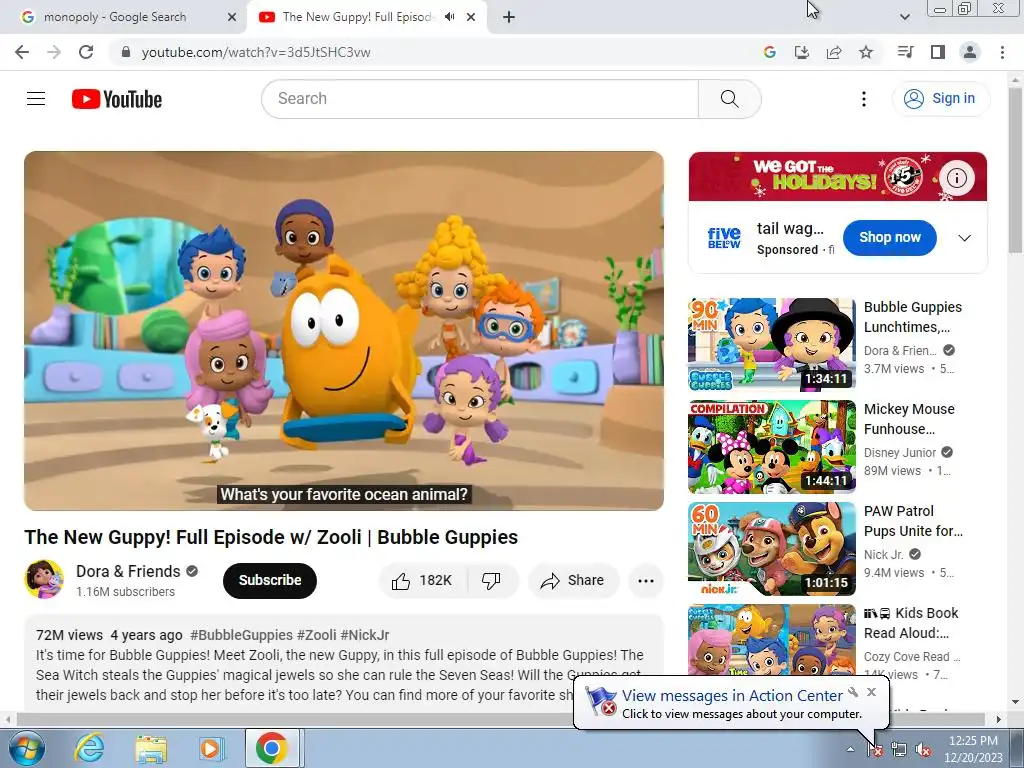Click the search magnifier button
Viewport: 1024px width, 768px height.
click(729, 99)
